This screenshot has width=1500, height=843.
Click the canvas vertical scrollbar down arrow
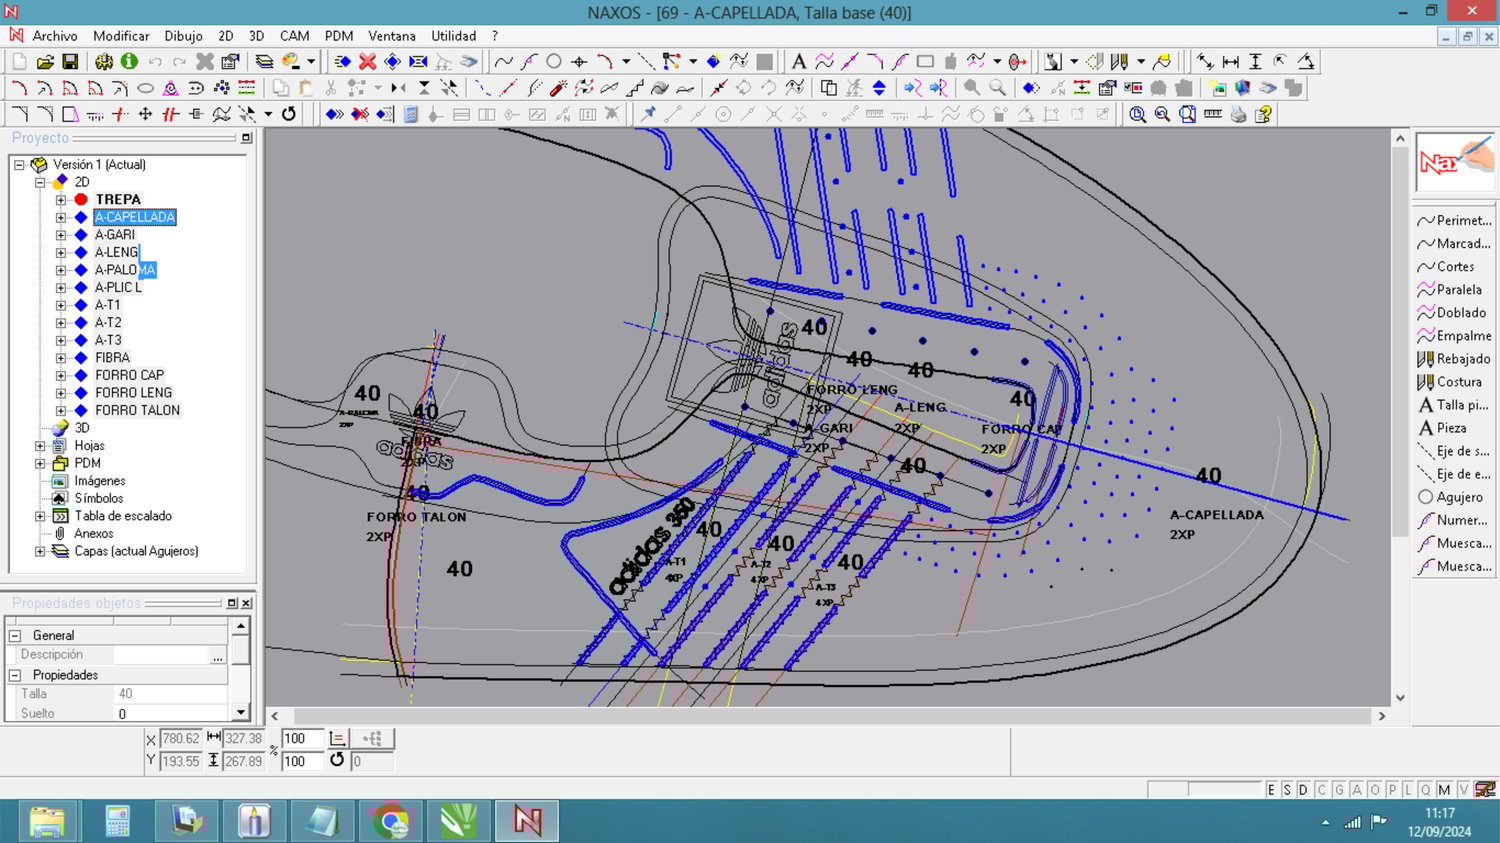[x=1400, y=698]
